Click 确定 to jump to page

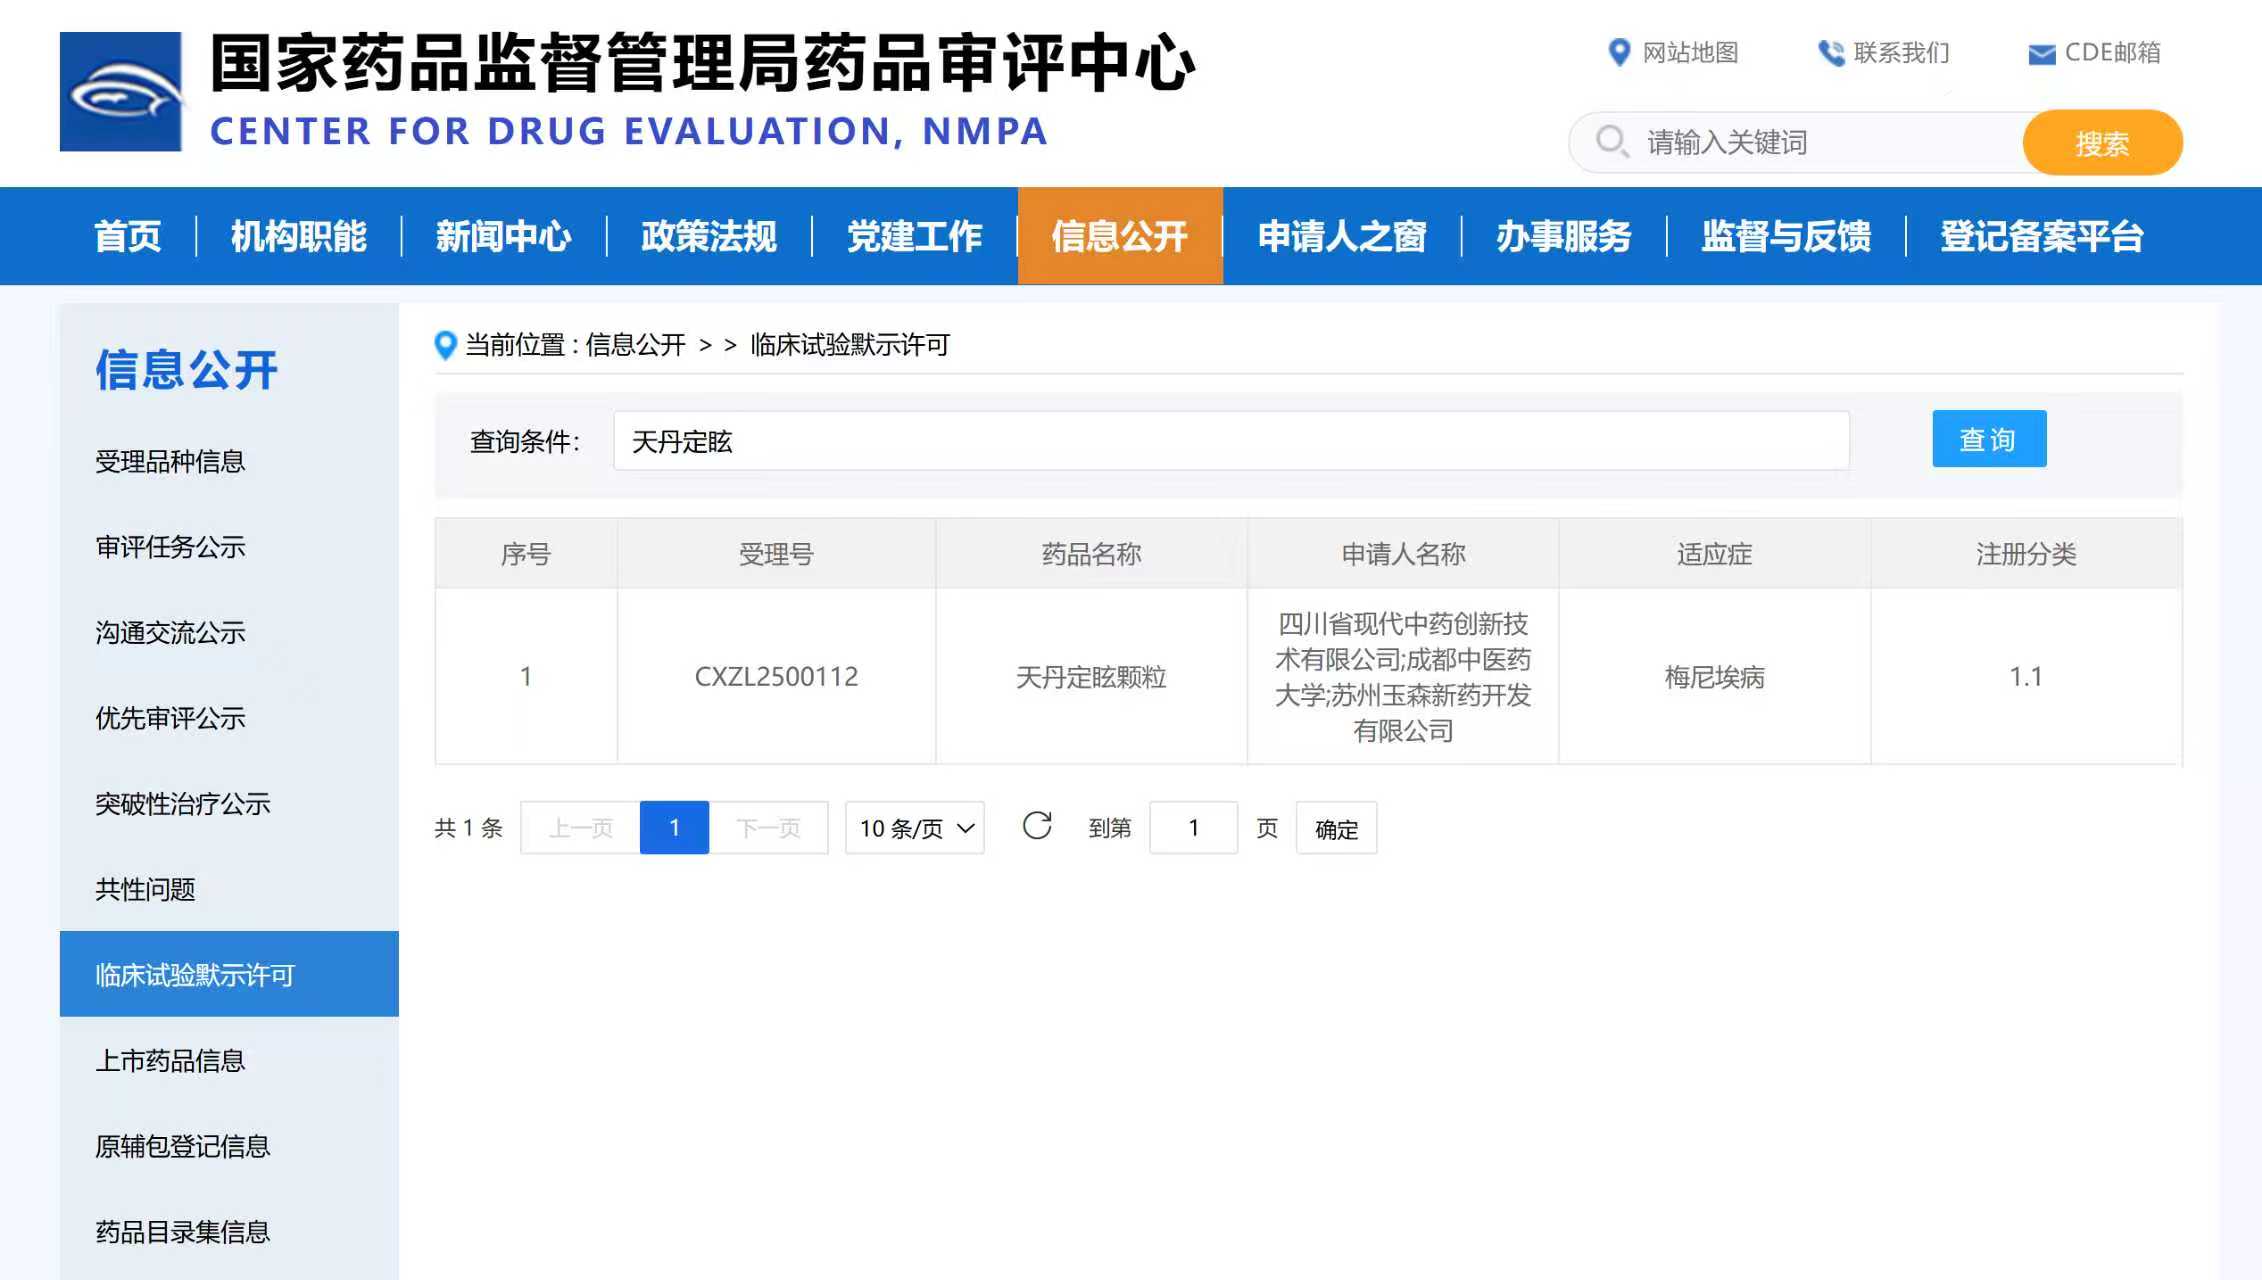[x=1336, y=828]
